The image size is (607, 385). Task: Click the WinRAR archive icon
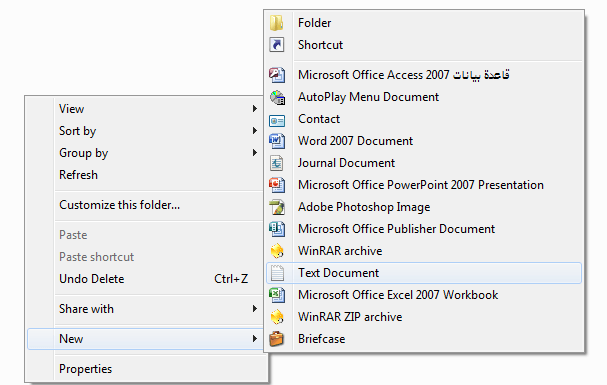pyautogui.click(x=277, y=251)
